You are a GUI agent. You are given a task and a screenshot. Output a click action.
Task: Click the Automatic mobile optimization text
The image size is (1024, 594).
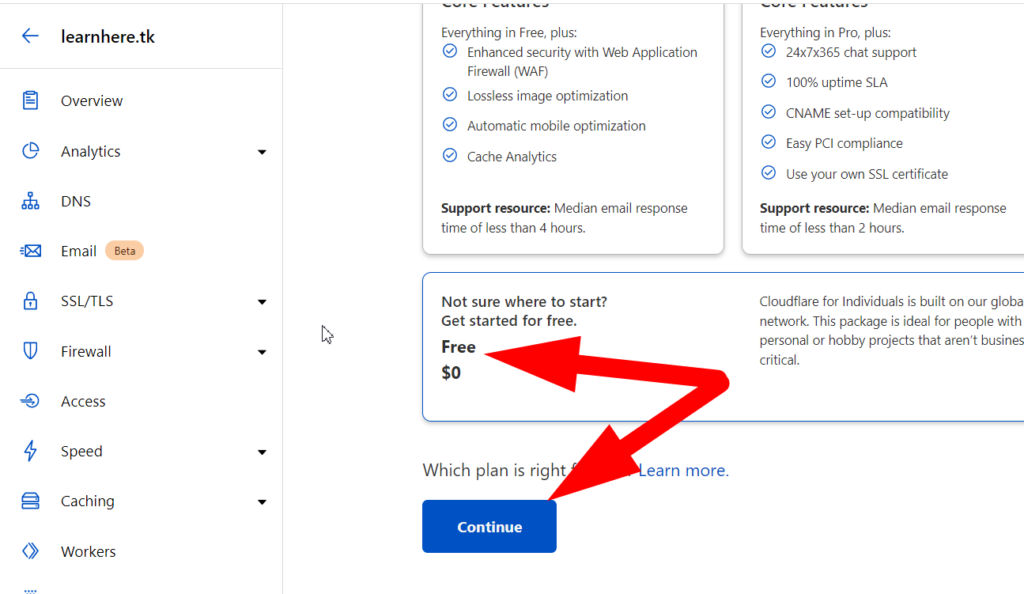pyautogui.click(x=556, y=126)
